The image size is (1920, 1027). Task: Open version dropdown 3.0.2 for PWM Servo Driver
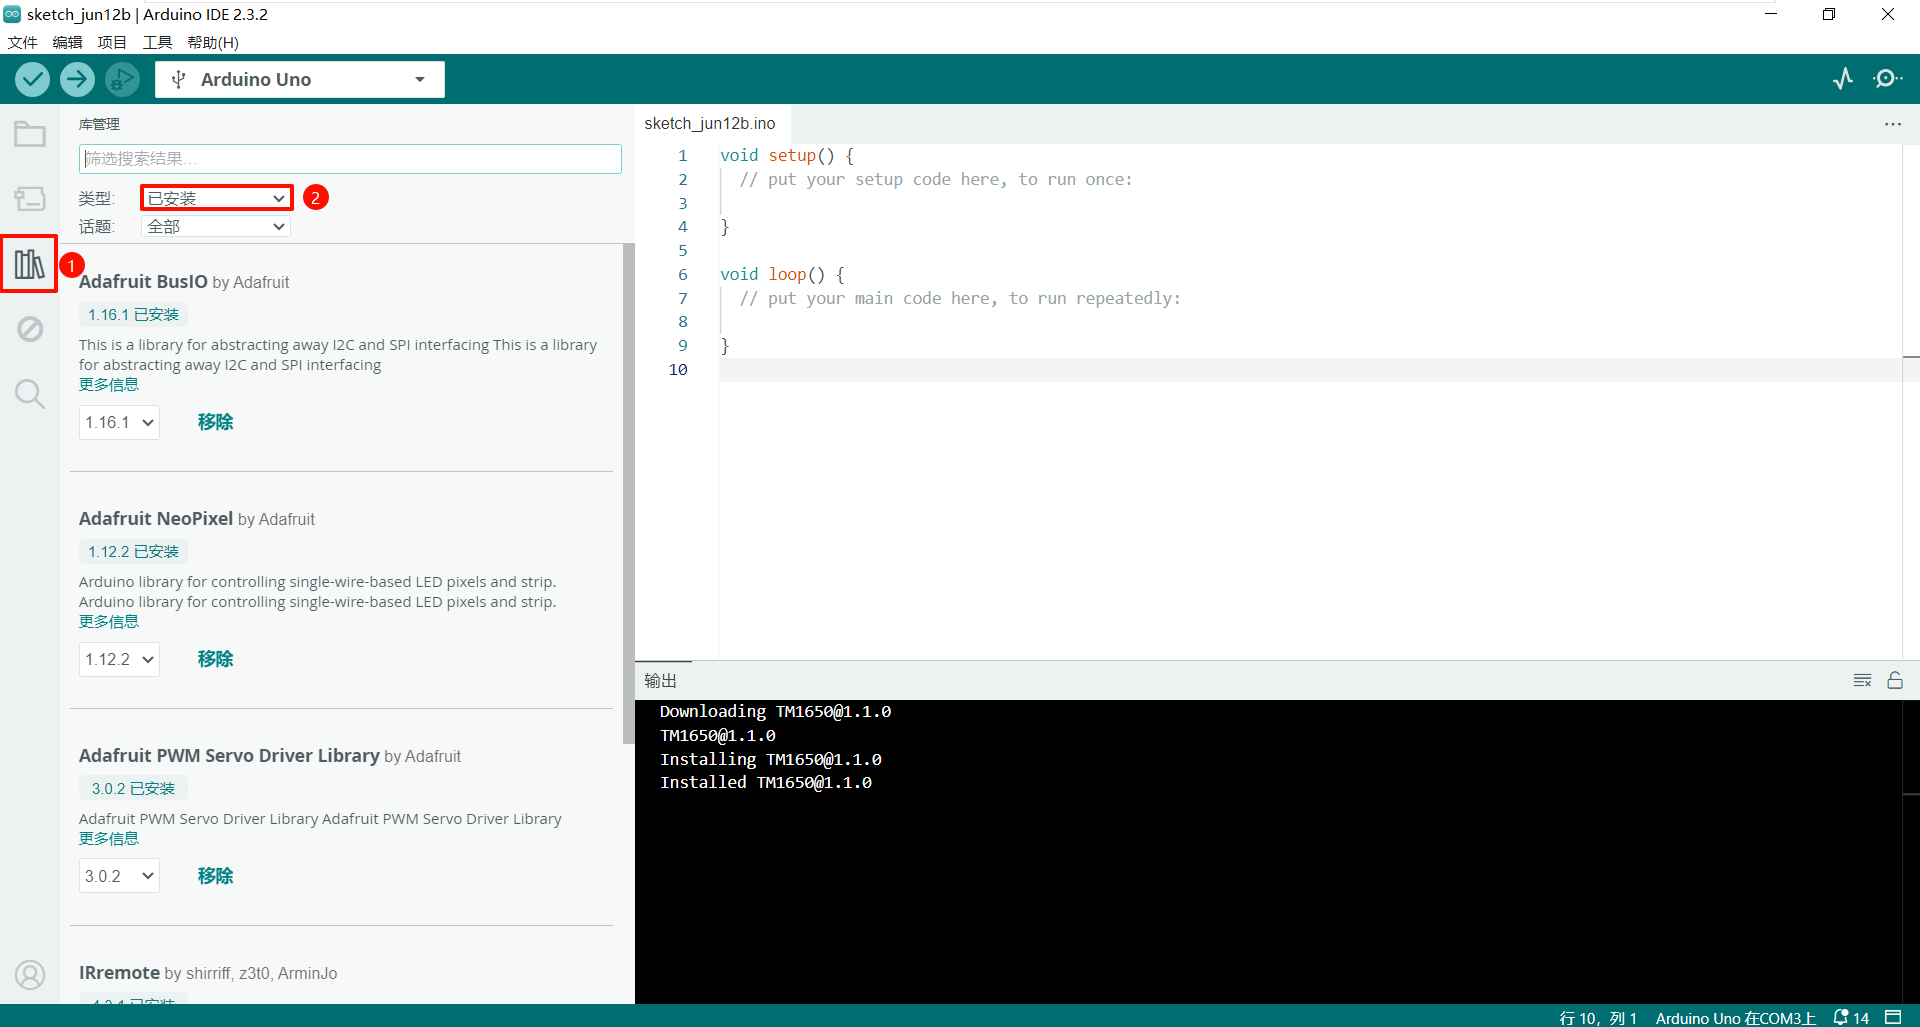(x=119, y=876)
